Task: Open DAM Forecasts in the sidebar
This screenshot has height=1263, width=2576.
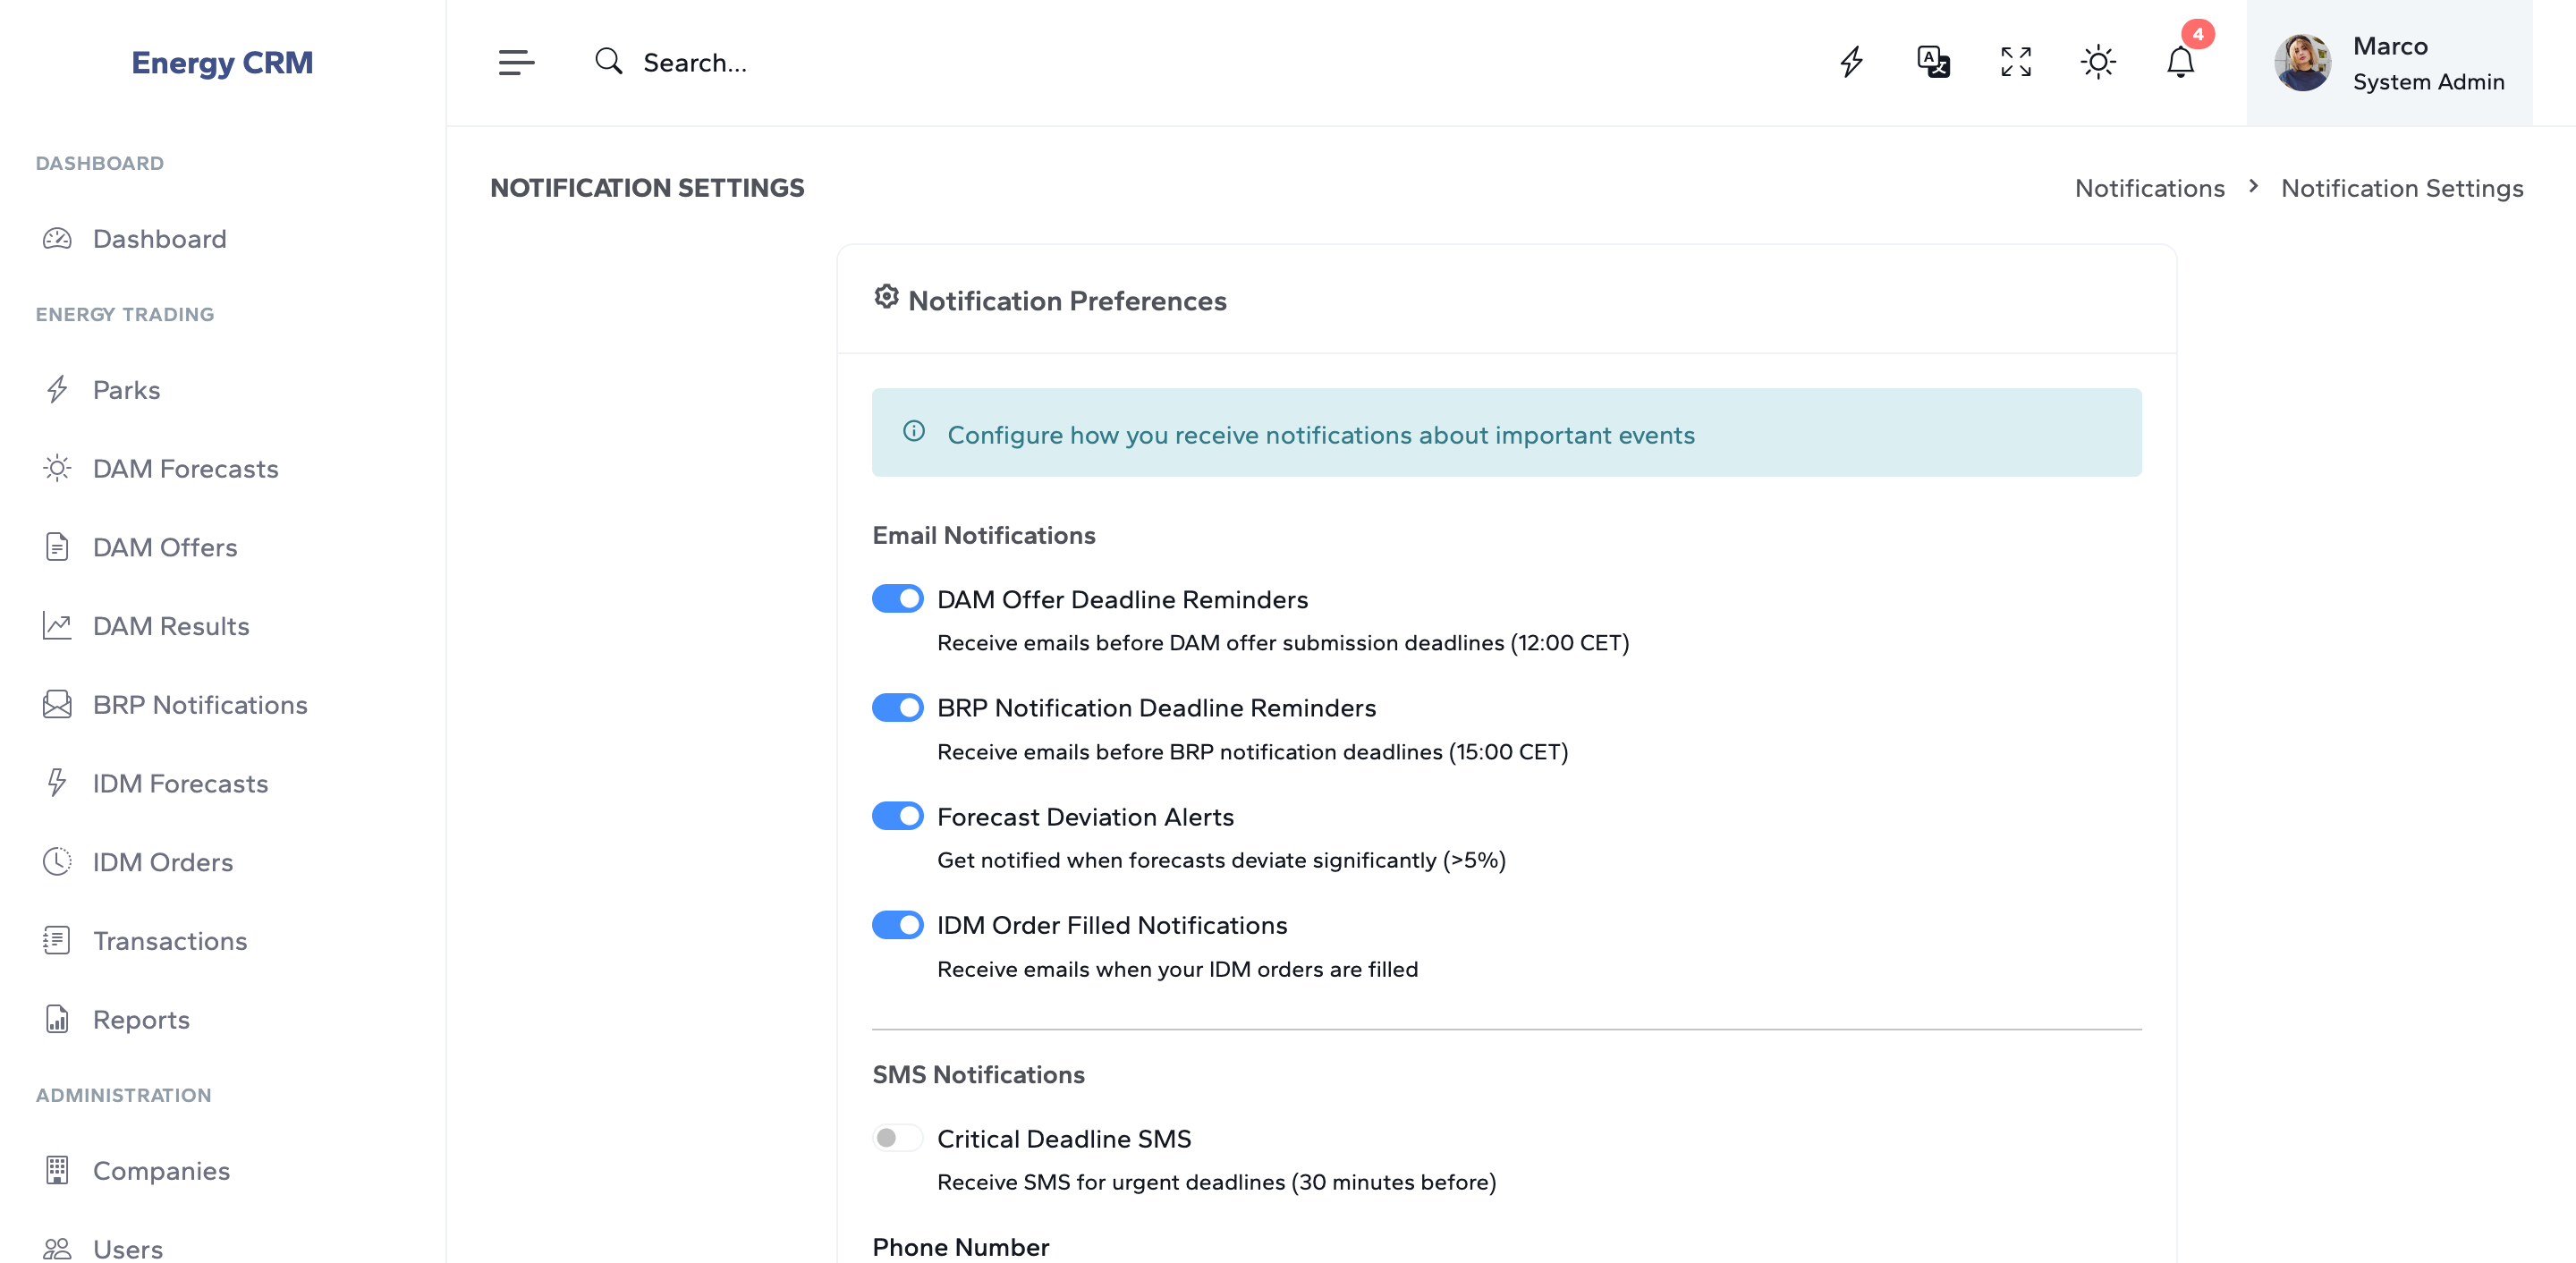Action: (x=185, y=469)
